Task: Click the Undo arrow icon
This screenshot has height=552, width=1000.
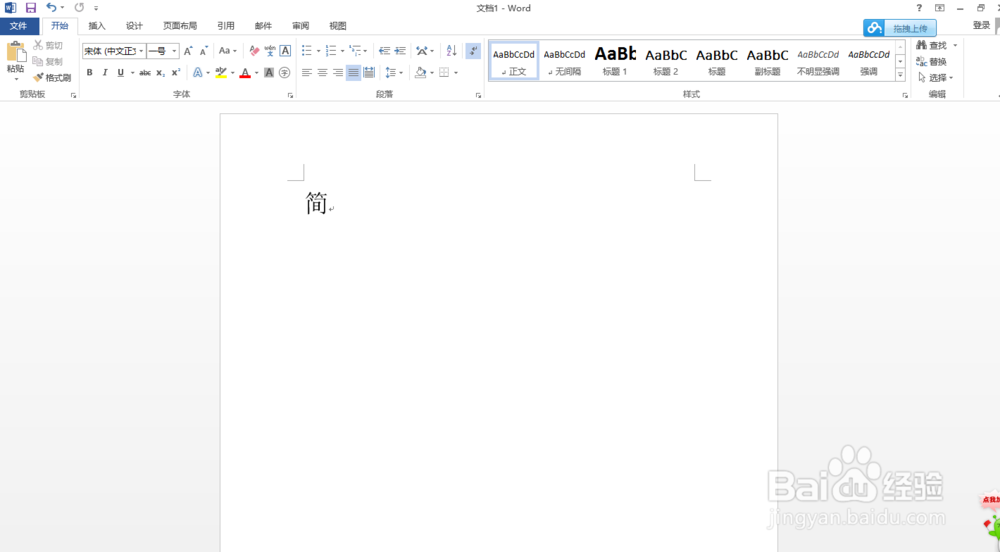Action: pos(51,8)
